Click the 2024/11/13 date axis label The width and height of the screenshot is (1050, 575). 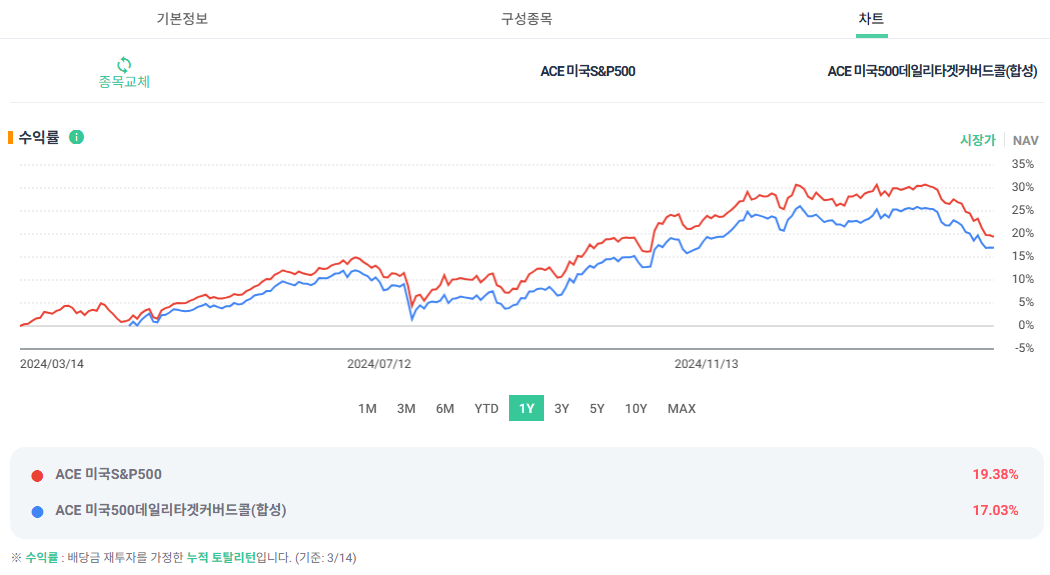pyautogui.click(x=706, y=364)
